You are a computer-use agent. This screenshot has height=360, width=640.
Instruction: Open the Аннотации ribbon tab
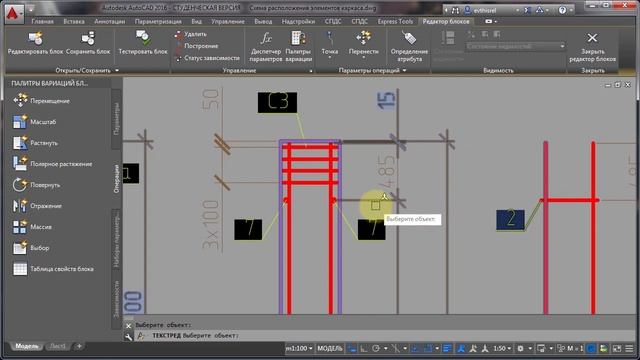[109, 21]
